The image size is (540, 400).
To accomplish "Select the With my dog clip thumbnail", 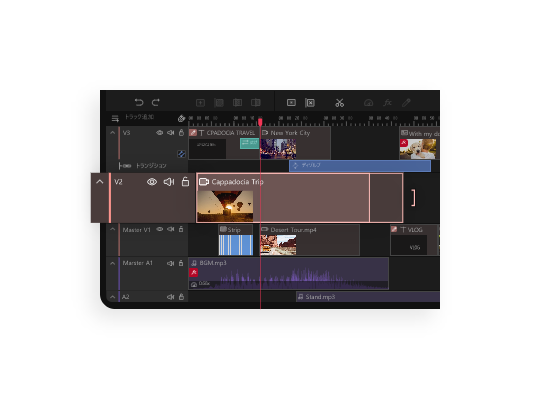I will [418, 149].
